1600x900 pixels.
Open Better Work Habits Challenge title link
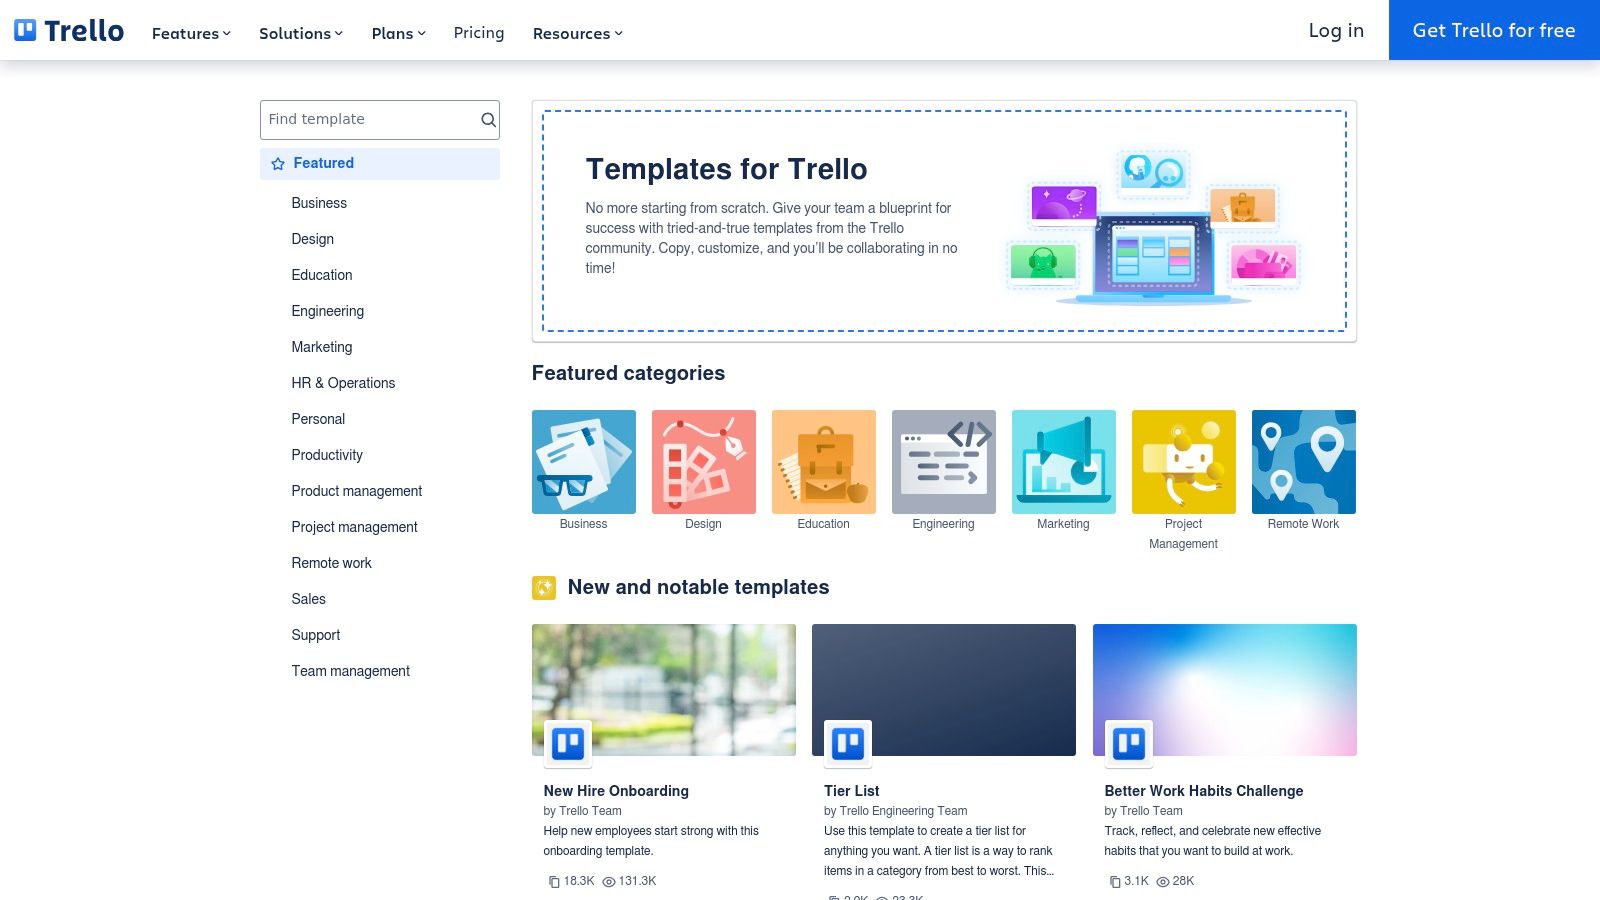point(1204,791)
